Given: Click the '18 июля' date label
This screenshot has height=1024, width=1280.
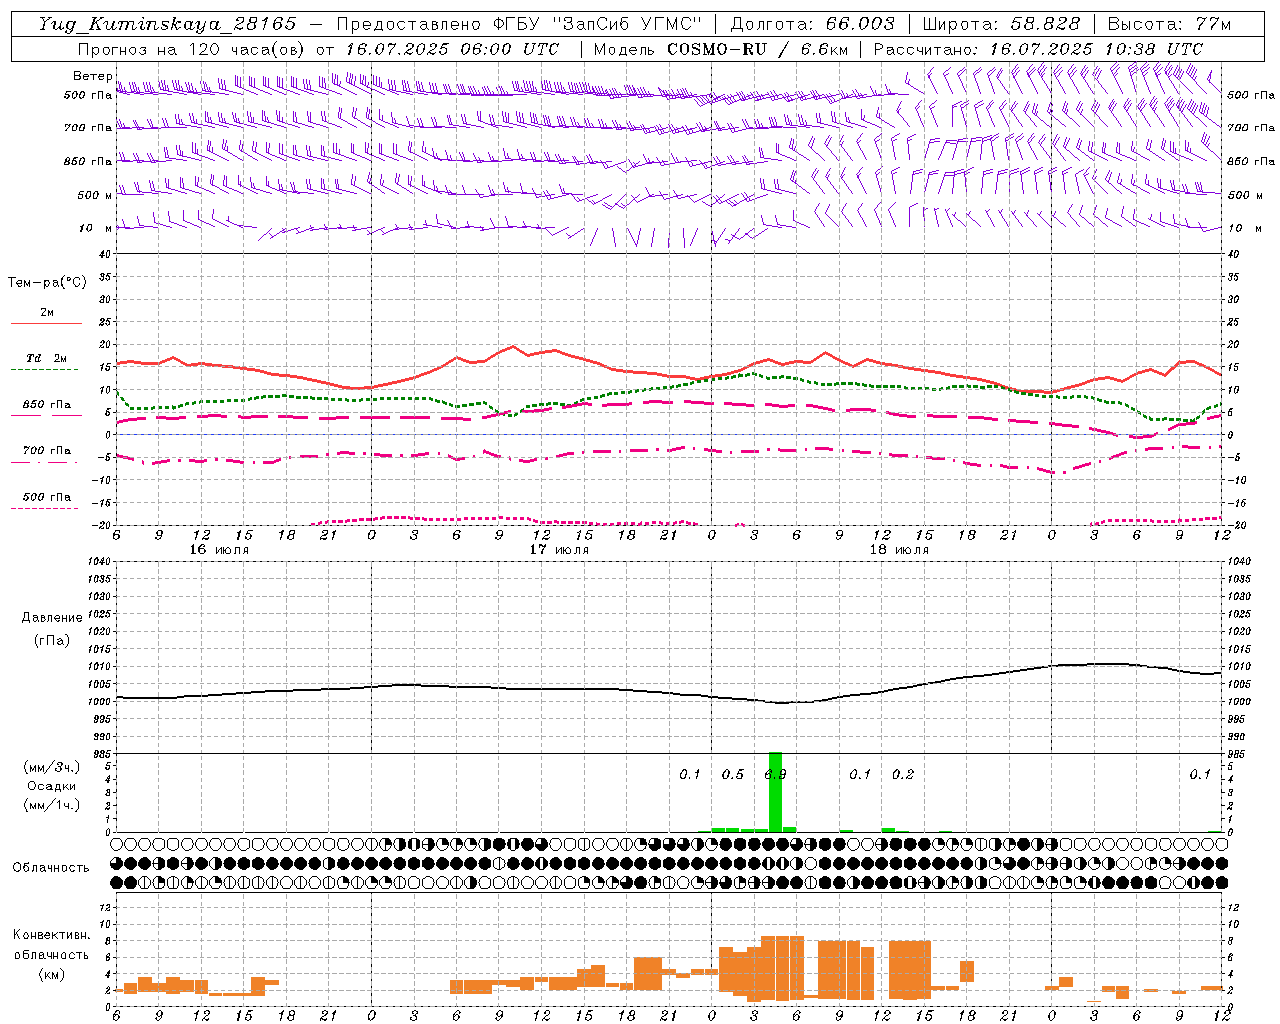Looking at the screenshot, I should (899, 550).
